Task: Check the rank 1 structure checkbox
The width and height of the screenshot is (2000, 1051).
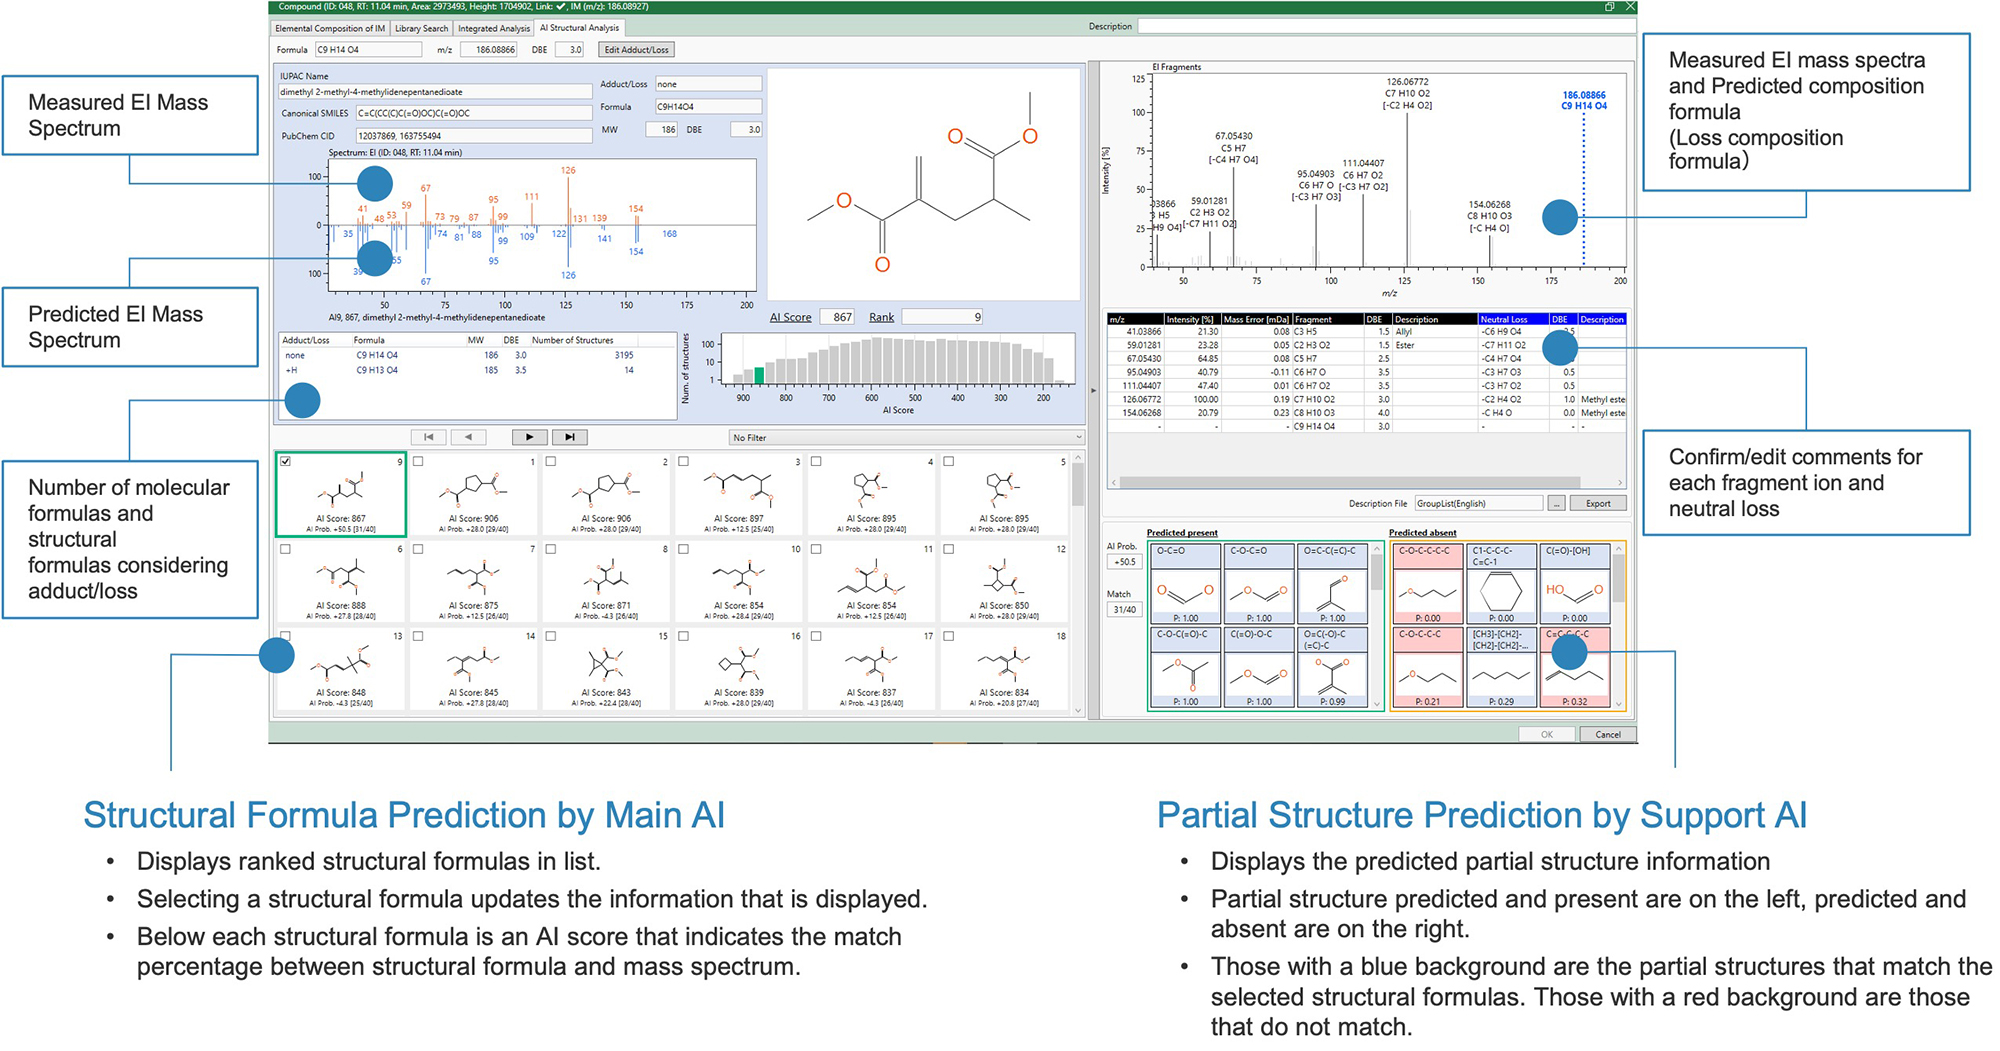Action: click(419, 462)
